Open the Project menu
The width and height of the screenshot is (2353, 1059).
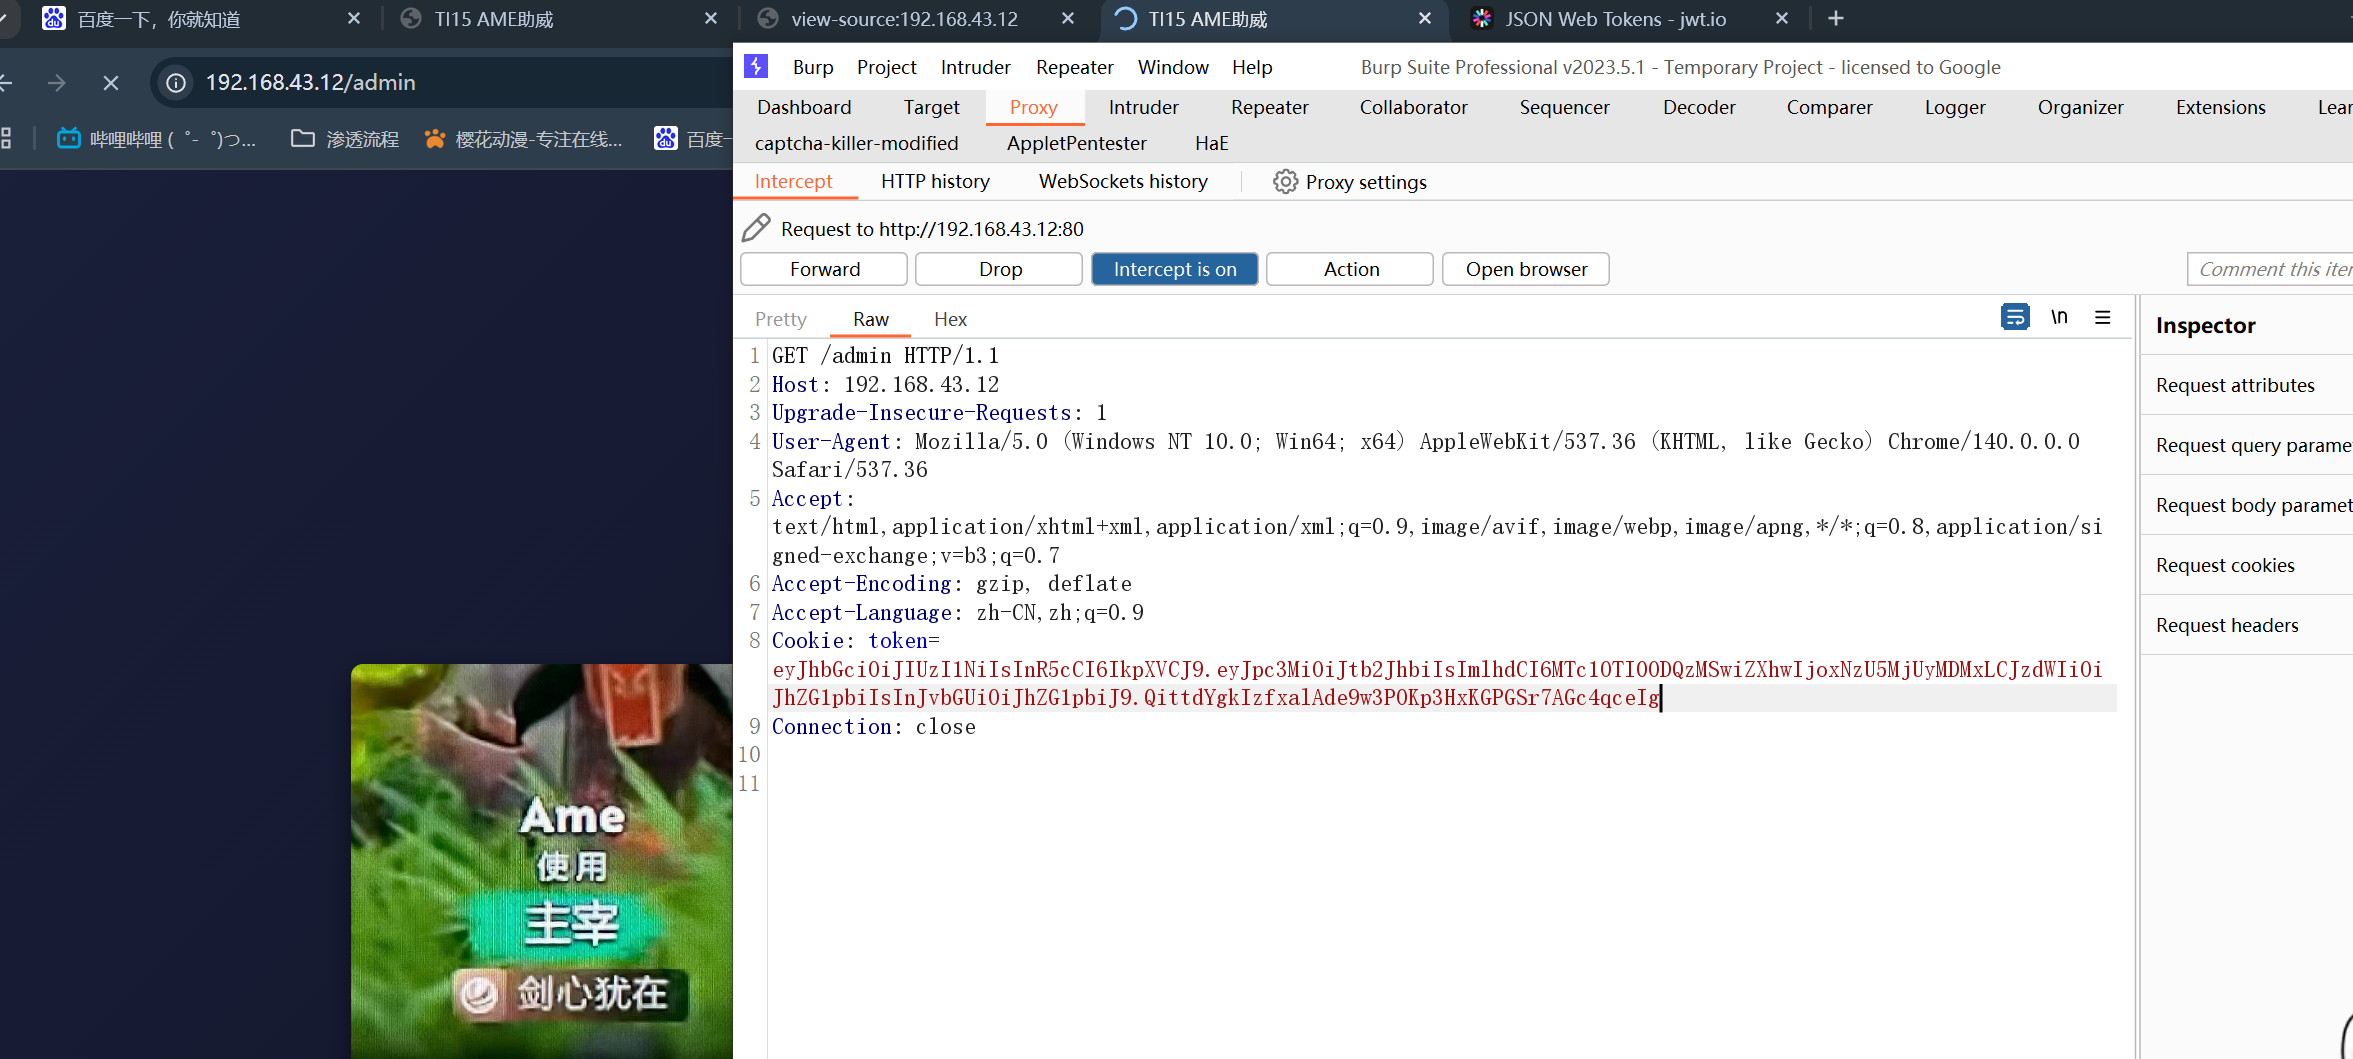(886, 67)
